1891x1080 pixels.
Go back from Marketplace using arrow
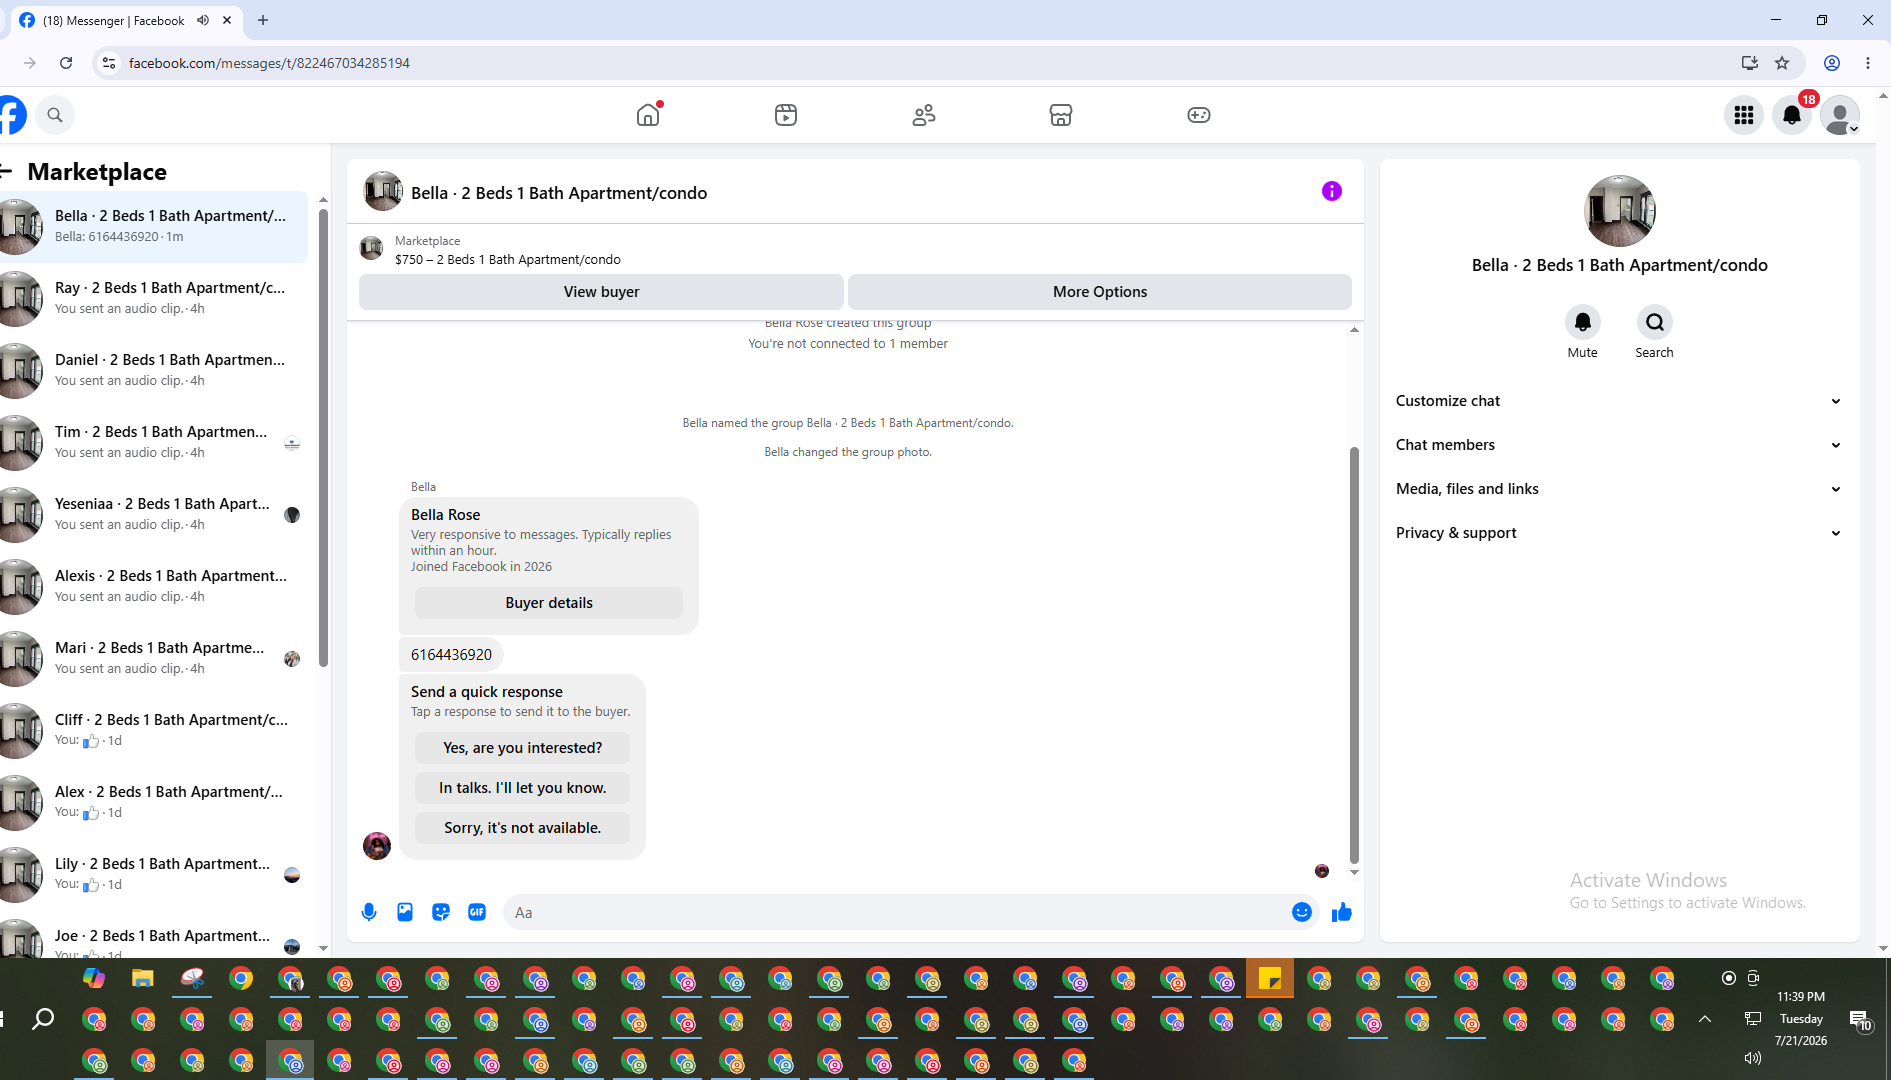7,171
